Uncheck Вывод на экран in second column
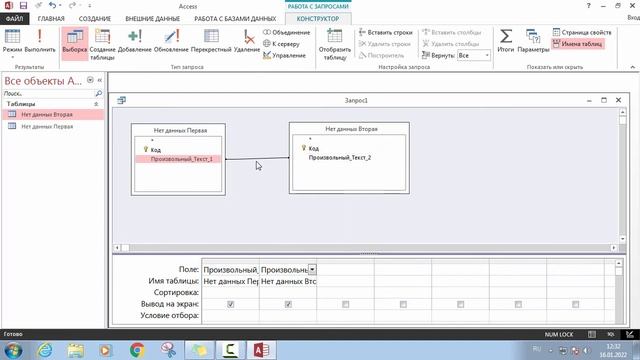640x360 pixels. [x=288, y=304]
